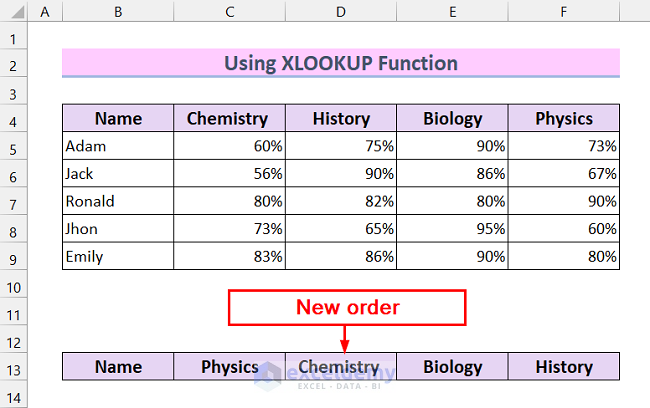650x408 pixels.
Task: Select Jhon's Biology score of 95%
Action: [452, 229]
